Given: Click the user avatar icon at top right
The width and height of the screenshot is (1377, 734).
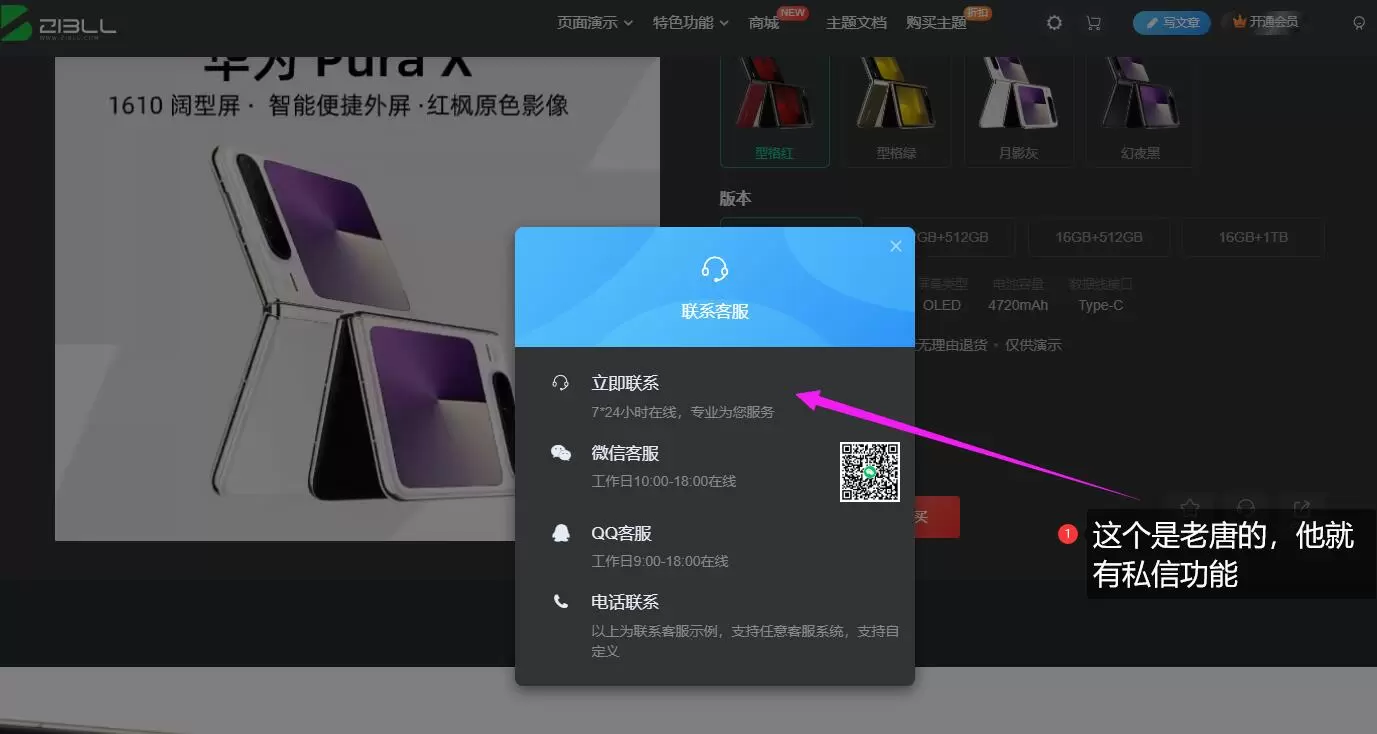Looking at the screenshot, I should coord(1359,22).
